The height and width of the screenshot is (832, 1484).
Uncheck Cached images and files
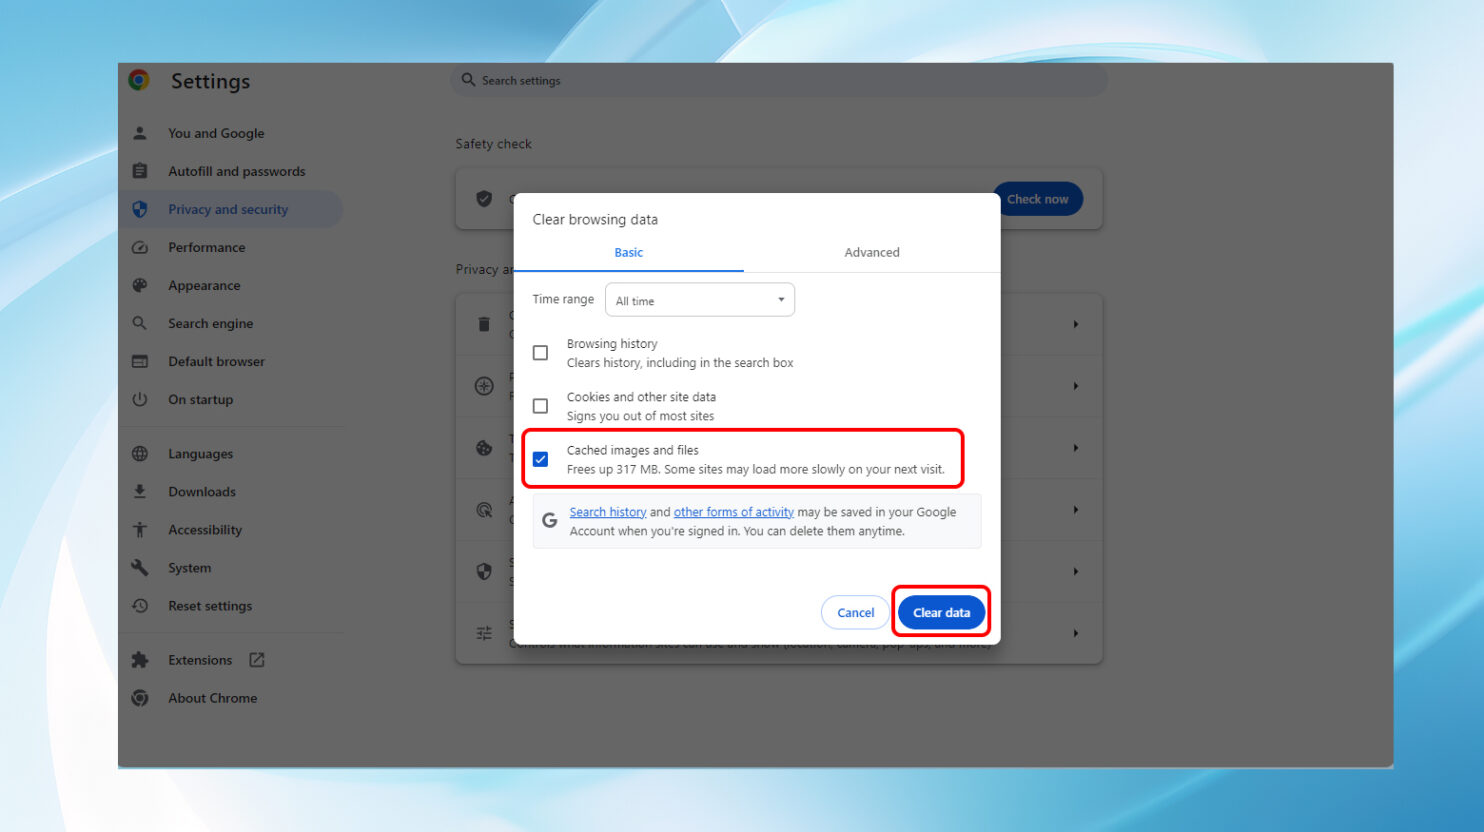pos(540,459)
